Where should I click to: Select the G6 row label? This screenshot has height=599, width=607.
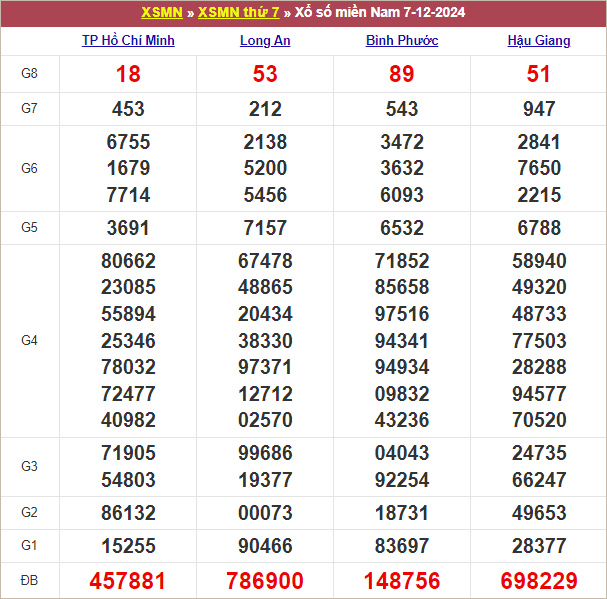(29, 168)
